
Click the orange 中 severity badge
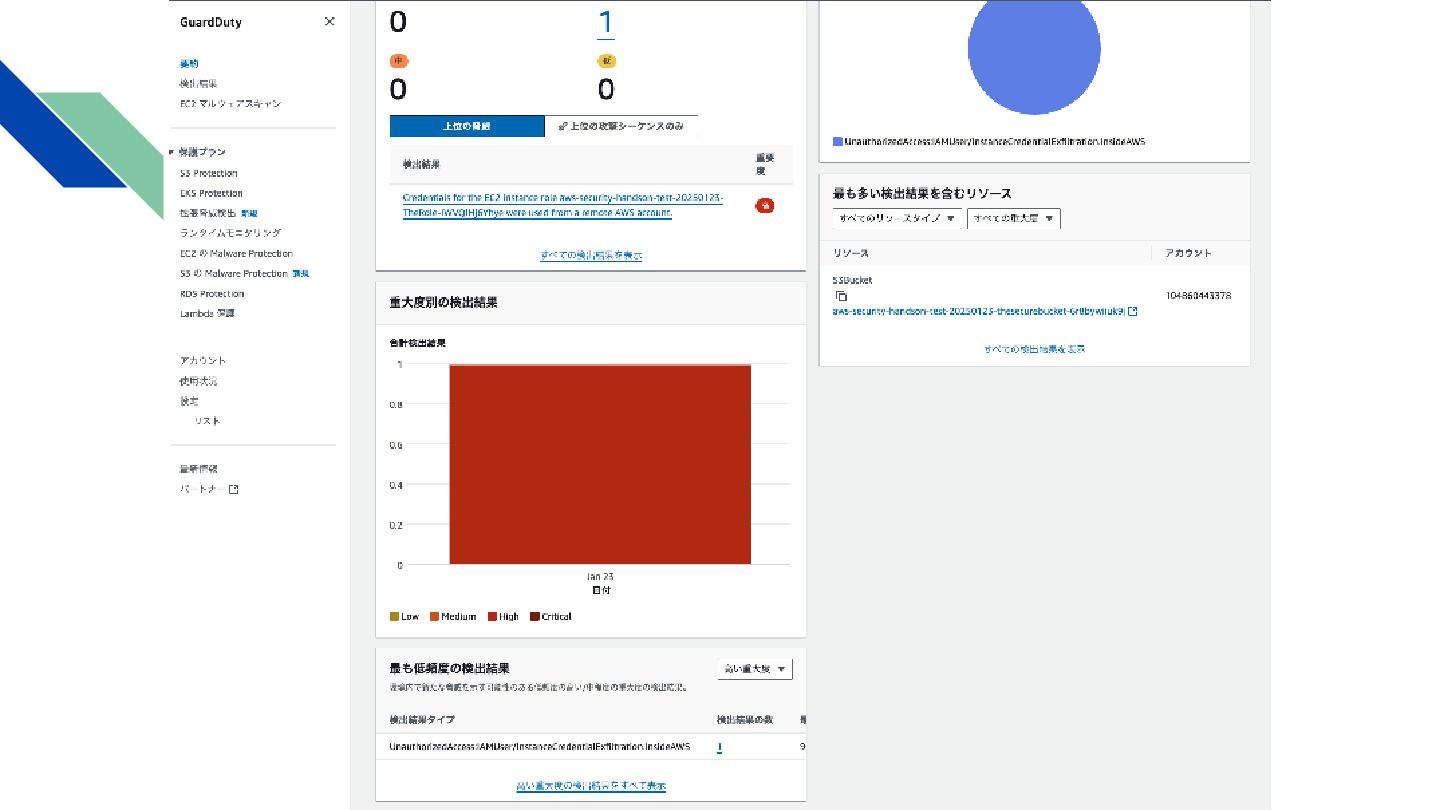click(x=398, y=61)
